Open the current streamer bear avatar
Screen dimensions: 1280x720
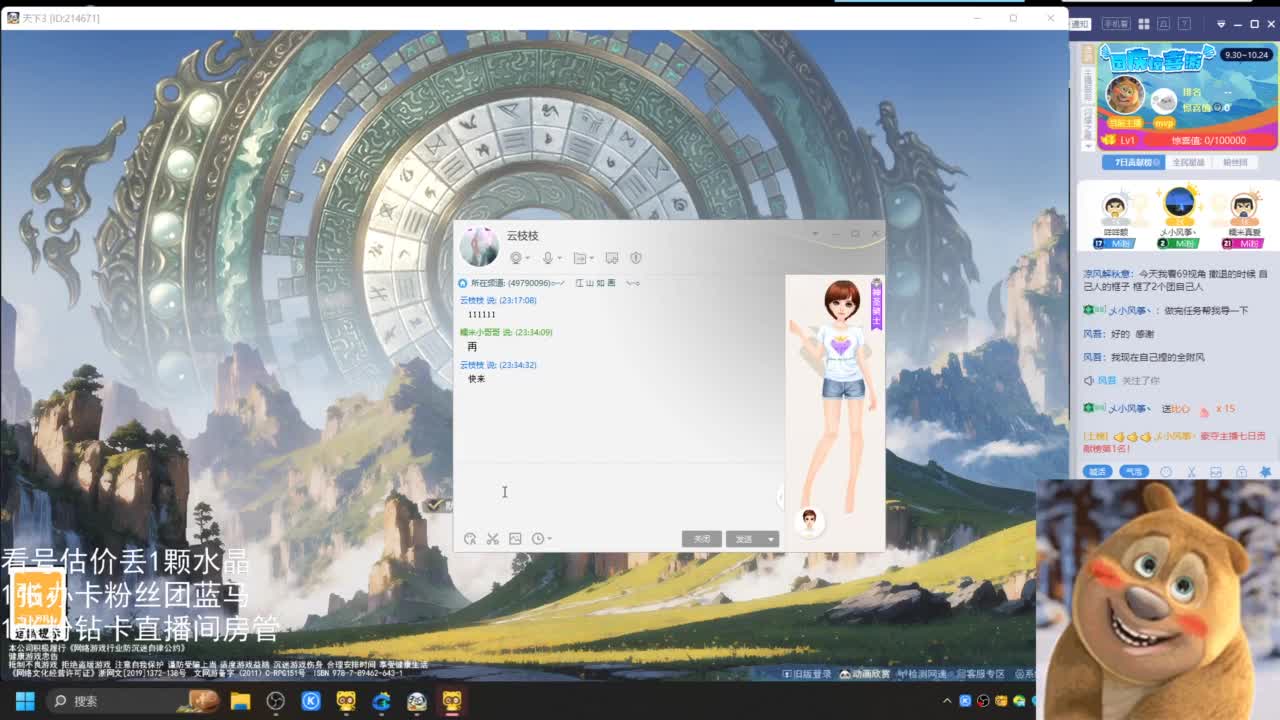1125,96
